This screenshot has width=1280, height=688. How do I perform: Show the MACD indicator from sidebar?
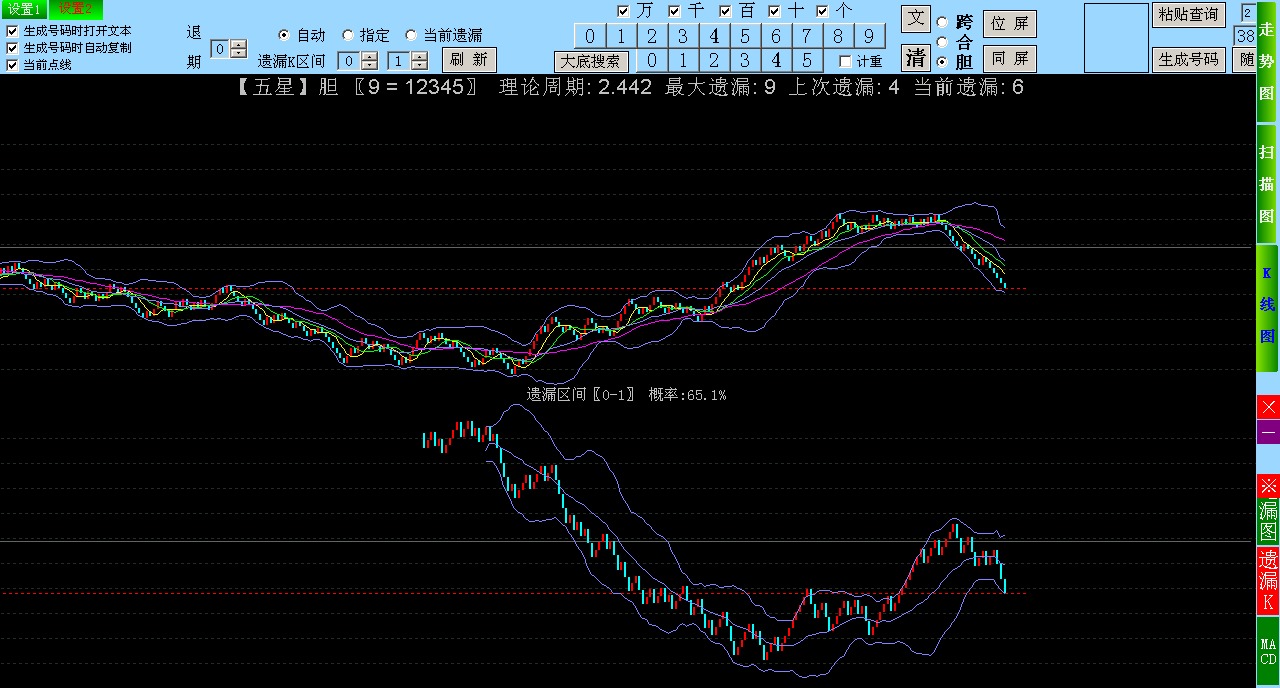point(1268,651)
